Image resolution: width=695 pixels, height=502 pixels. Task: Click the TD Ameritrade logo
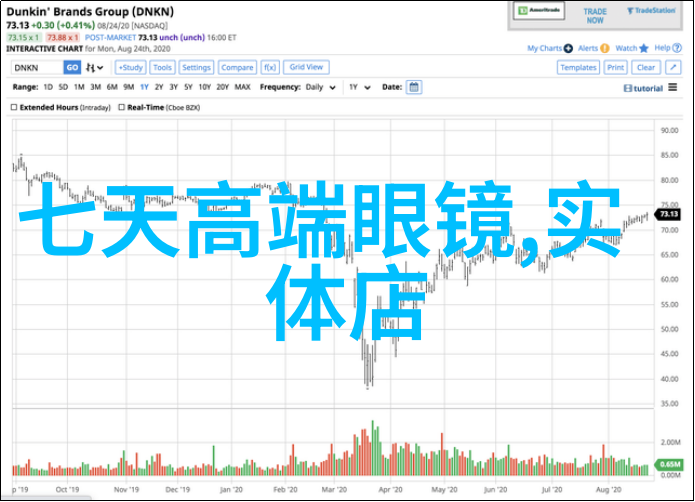click(x=539, y=11)
